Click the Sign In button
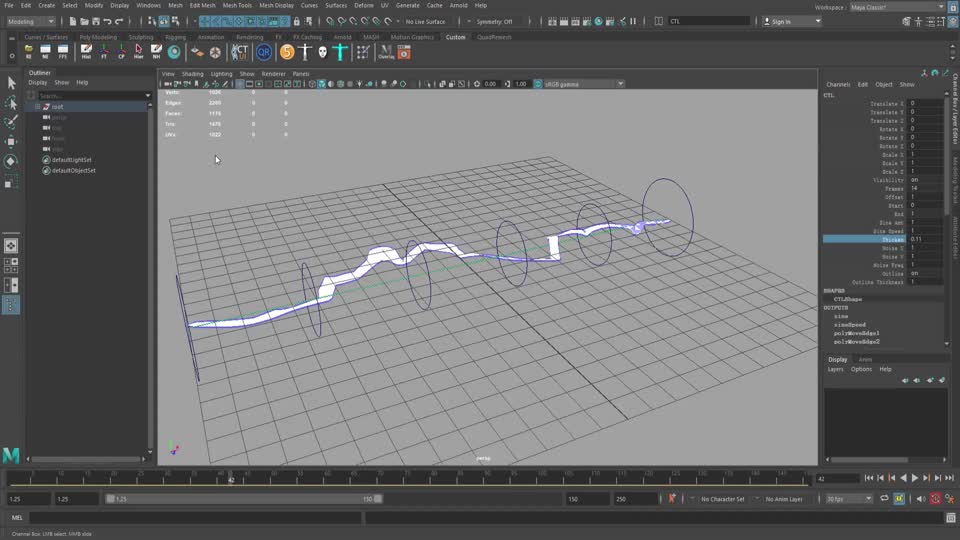The height and width of the screenshot is (540, 960). click(780, 21)
